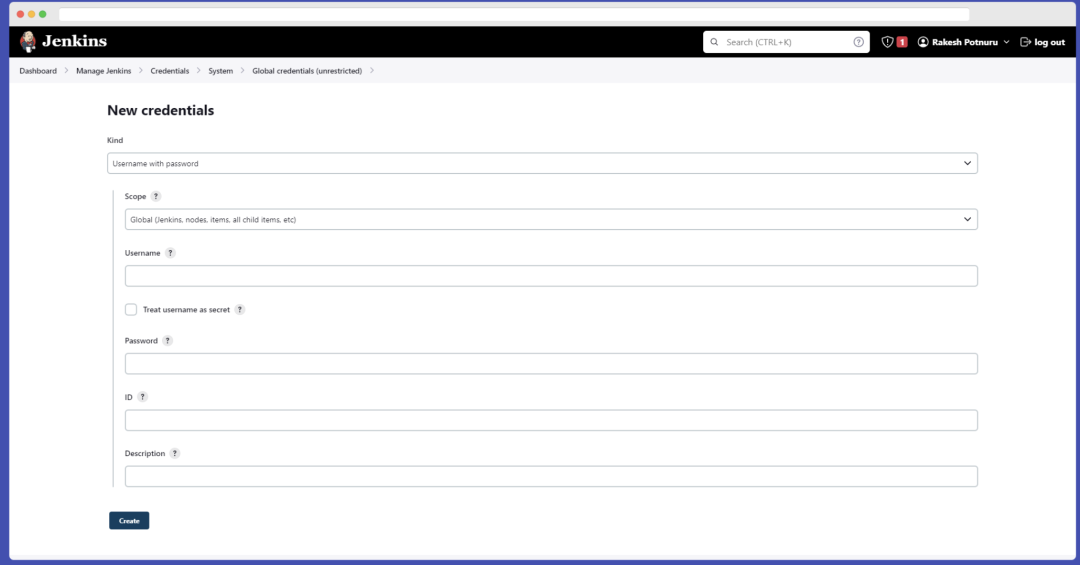Viewport: 1080px width, 565px height.
Task: Enable Treat username as secret checkbox
Action: (131, 310)
